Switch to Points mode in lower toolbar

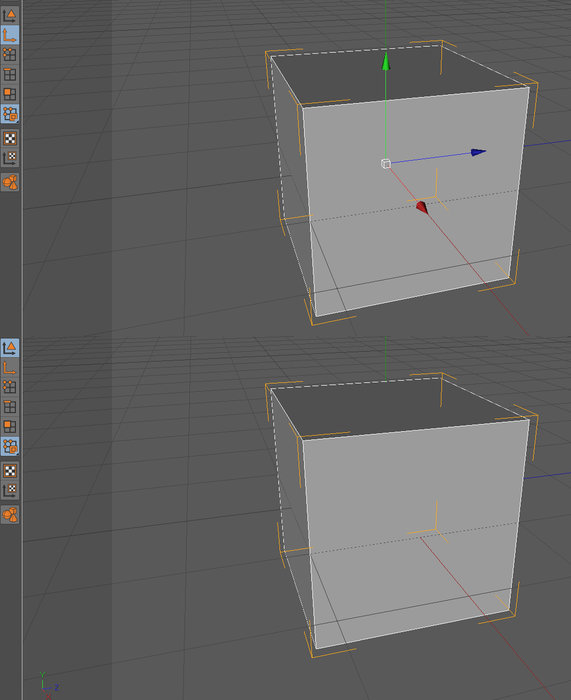(10, 387)
